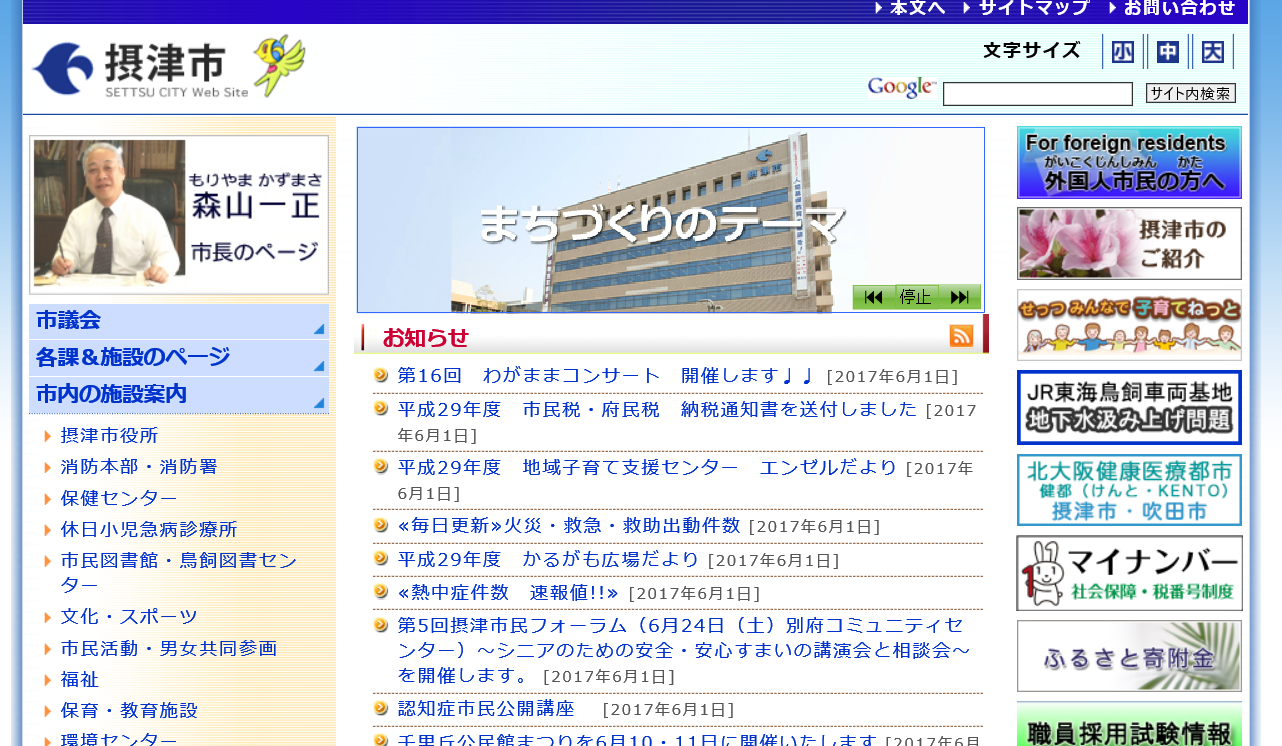Image resolution: width=1282 pixels, height=746 pixels.
Task: Set text size to medium (中)
Action: tap(1167, 51)
